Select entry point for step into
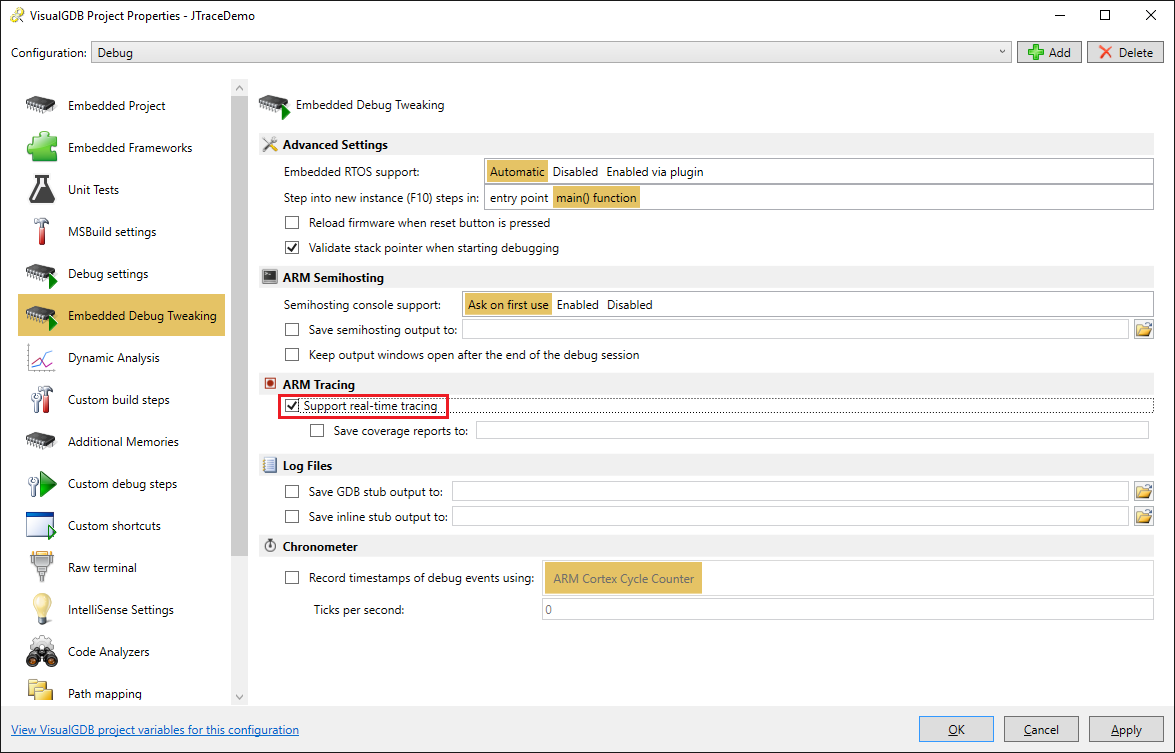The width and height of the screenshot is (1175, 753). (x=519, y=198)
